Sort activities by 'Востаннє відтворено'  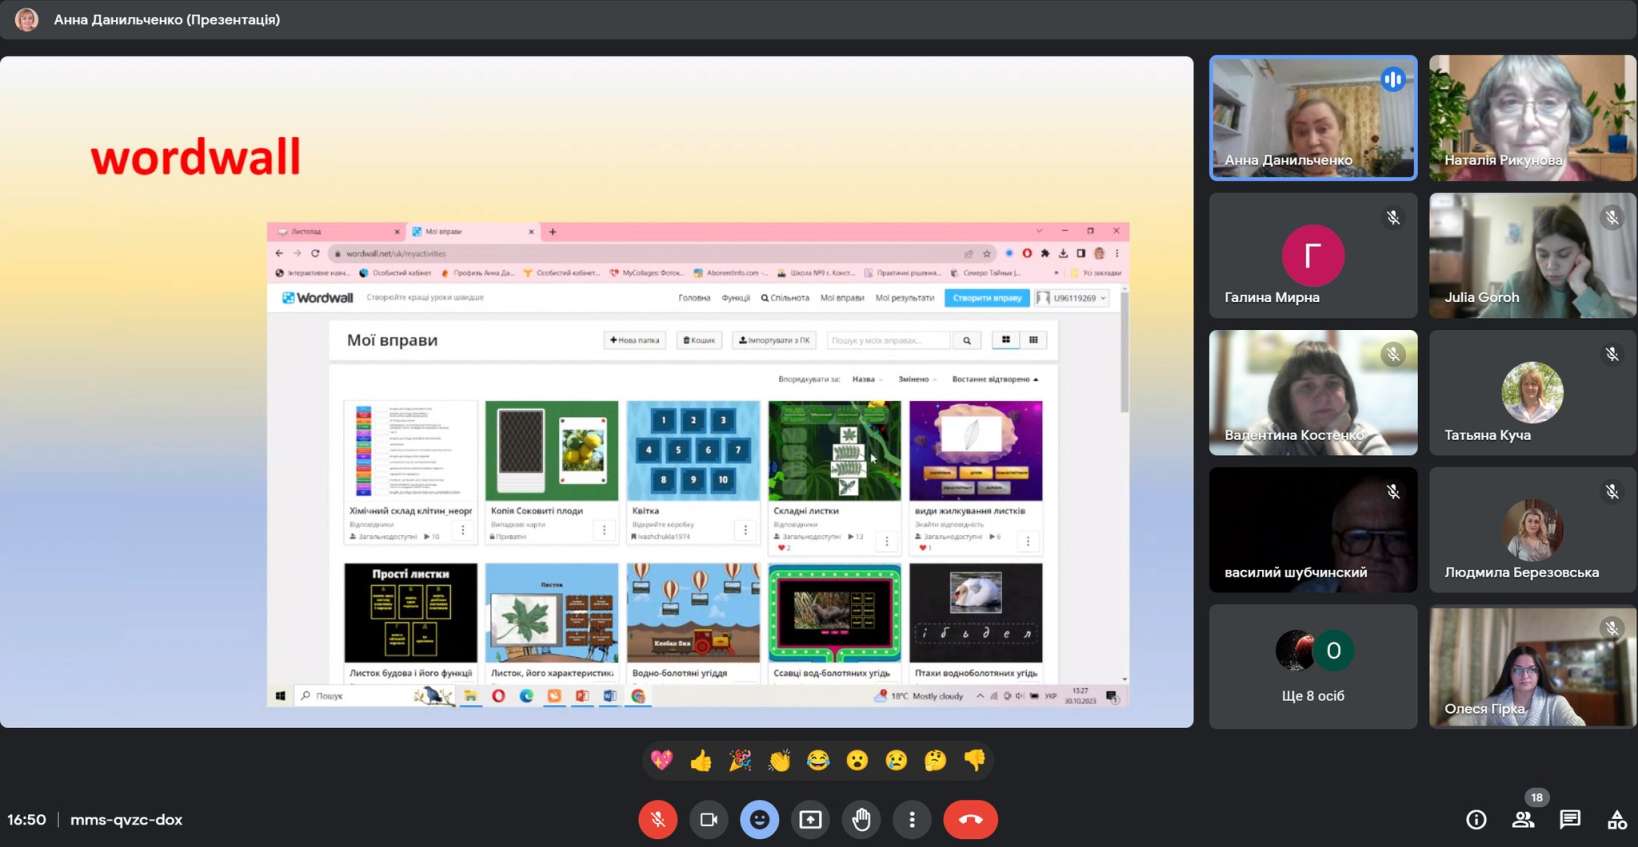[x=995, y=379]
